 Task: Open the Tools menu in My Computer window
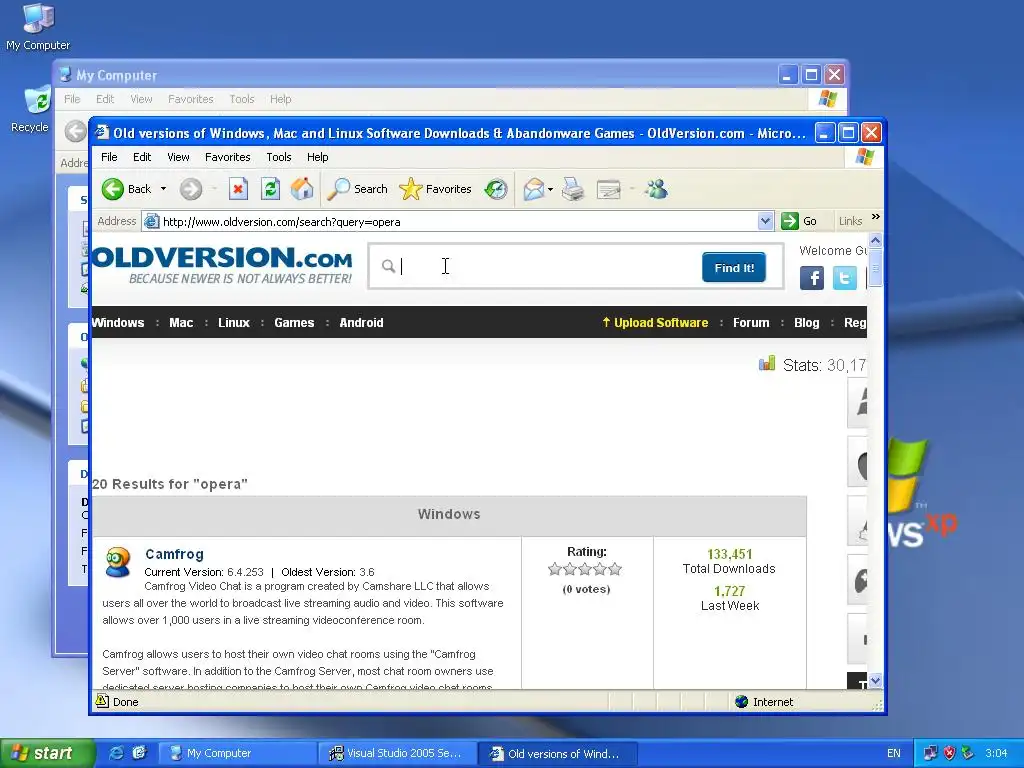click(242, 99)
